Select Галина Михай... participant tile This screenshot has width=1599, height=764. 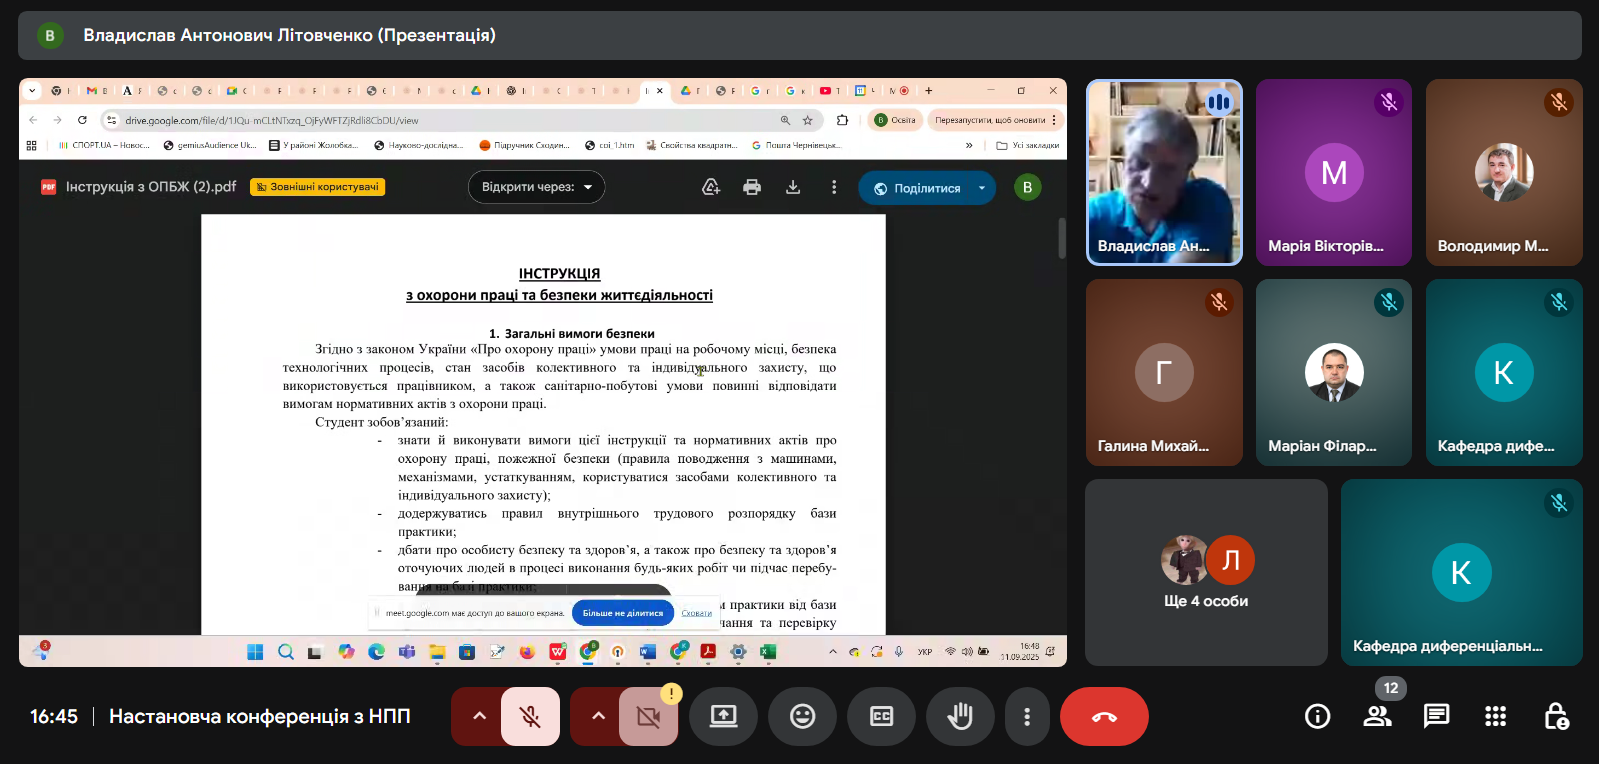point(1164,372)
